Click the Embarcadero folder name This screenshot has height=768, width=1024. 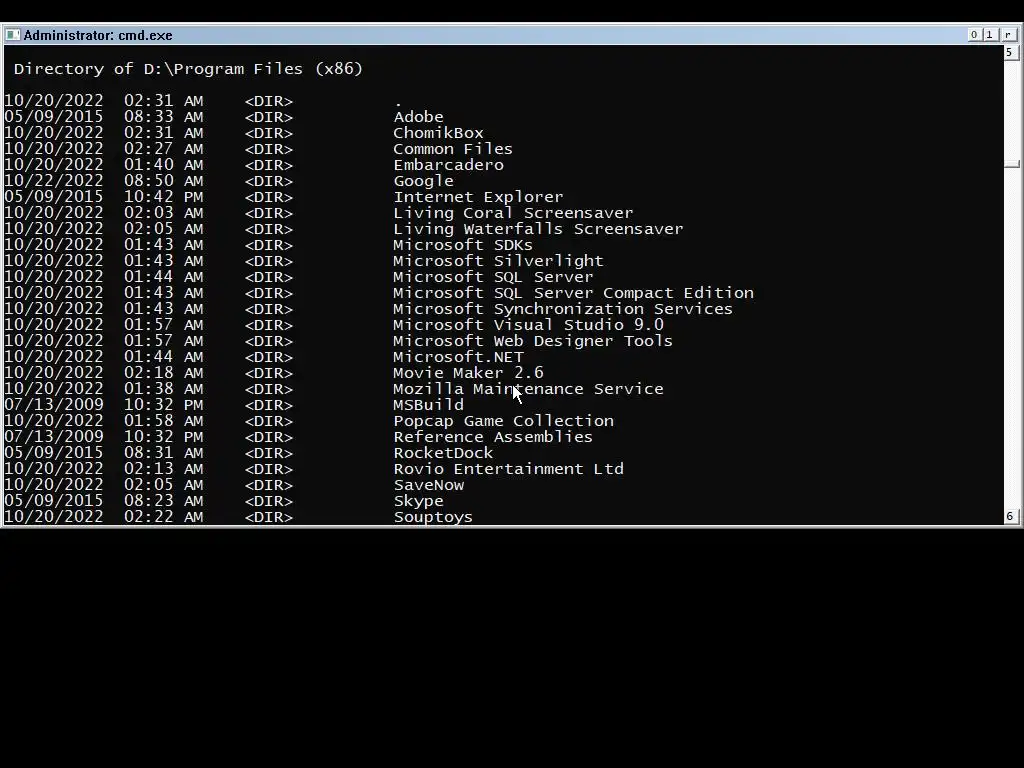tap(449, 165)
